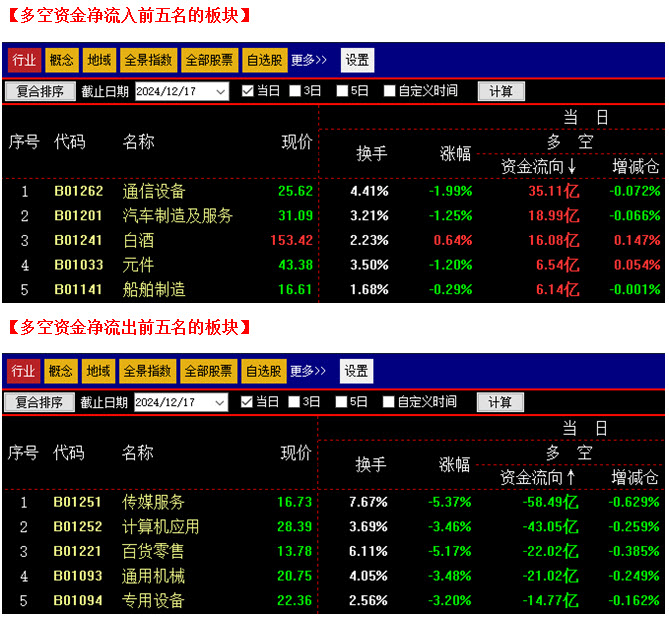The image size is (669, 621).
Task: Select row 专用设备 B01094
Action: pyautogui.click(x=333, y=601)
